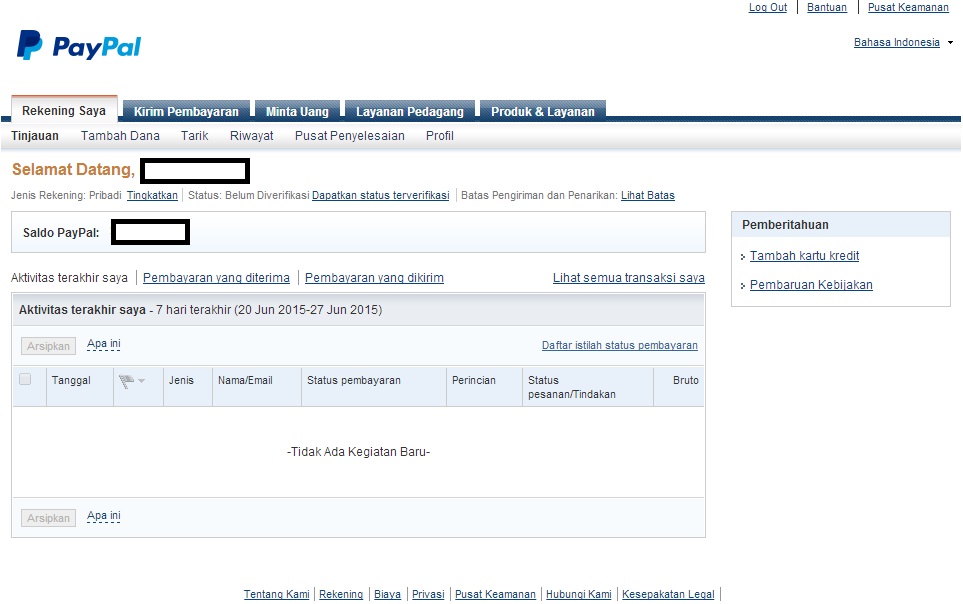Screen dimensions: 963x604
Task: Click Dapatkan status terverifikasi link
Action: click(x=381, y=195)
